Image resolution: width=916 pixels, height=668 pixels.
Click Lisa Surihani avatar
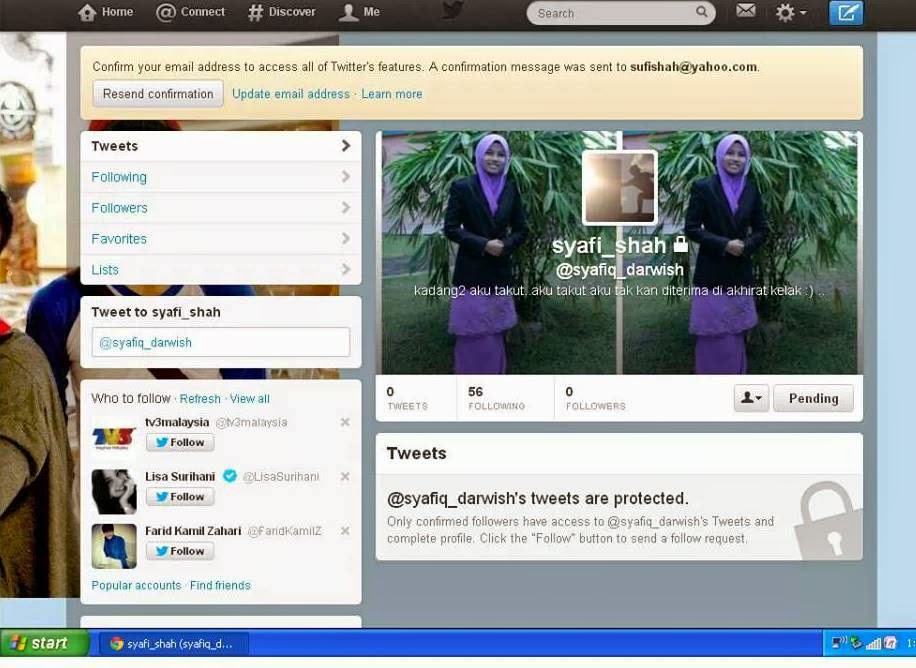pos(114,492)
